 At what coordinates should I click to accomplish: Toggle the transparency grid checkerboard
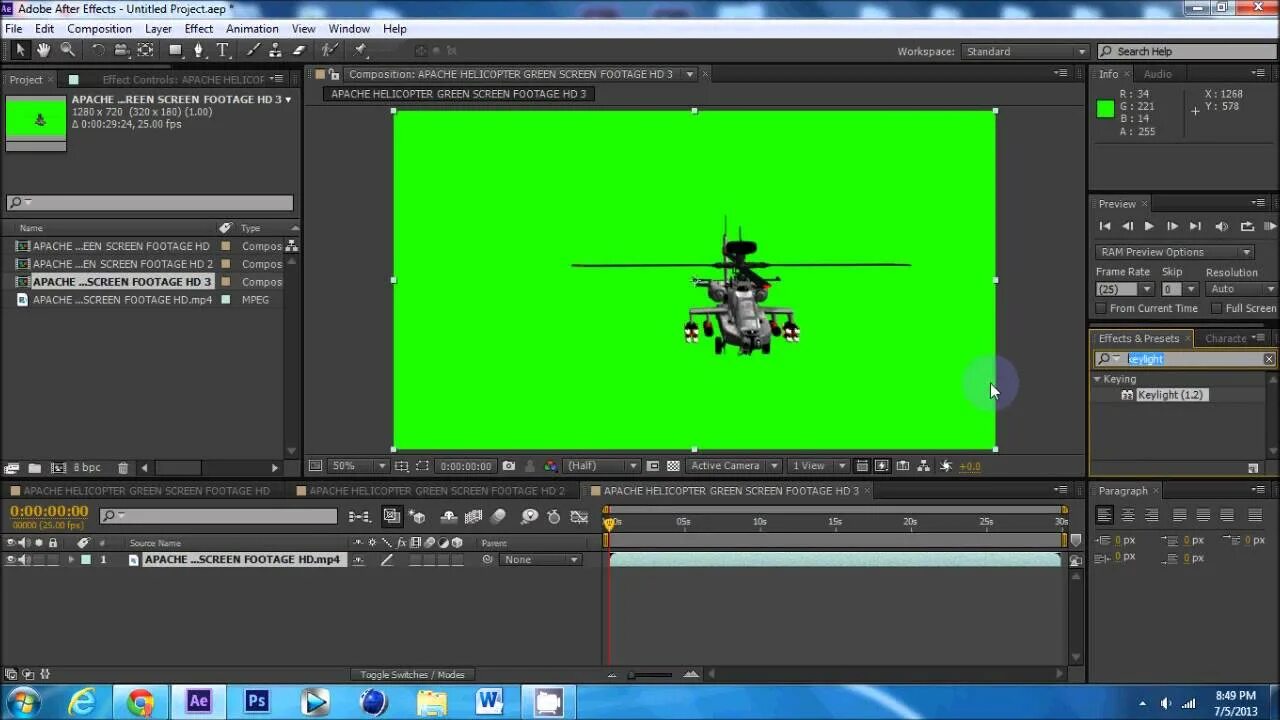(x=673, y=466)
